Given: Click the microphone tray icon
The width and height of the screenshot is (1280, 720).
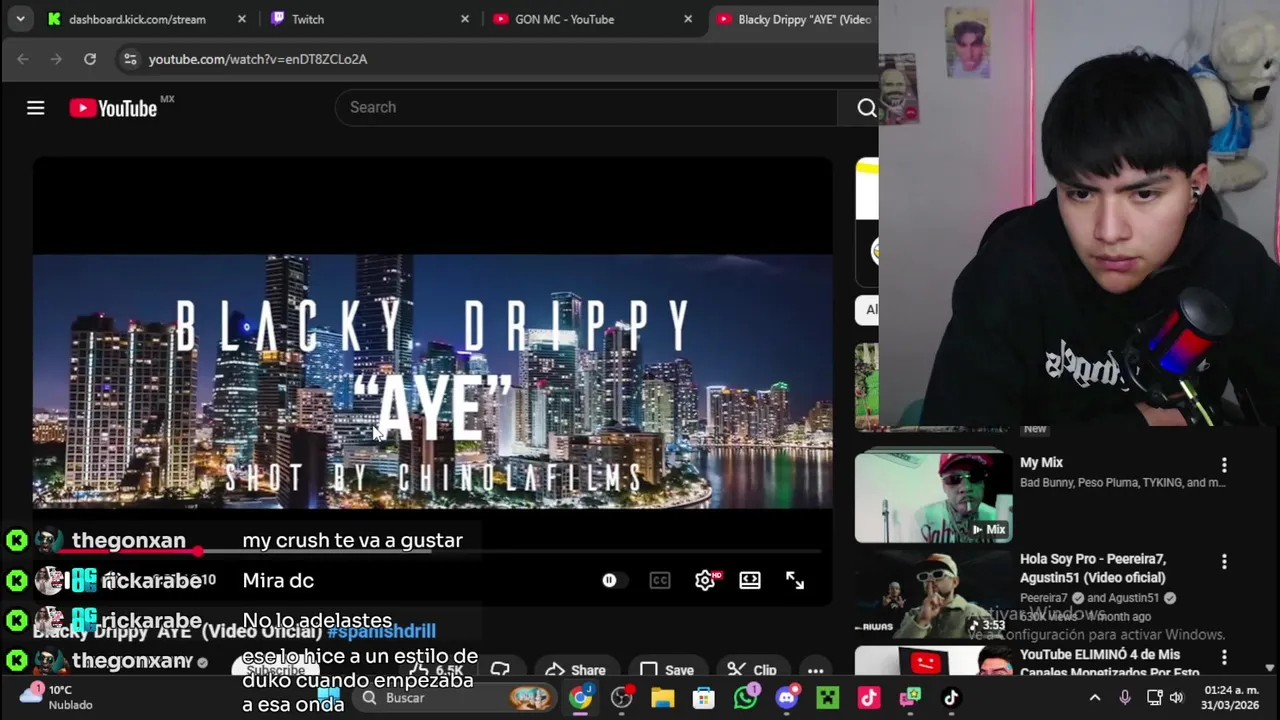Looking at the screenshot, I should [1125, 698].
